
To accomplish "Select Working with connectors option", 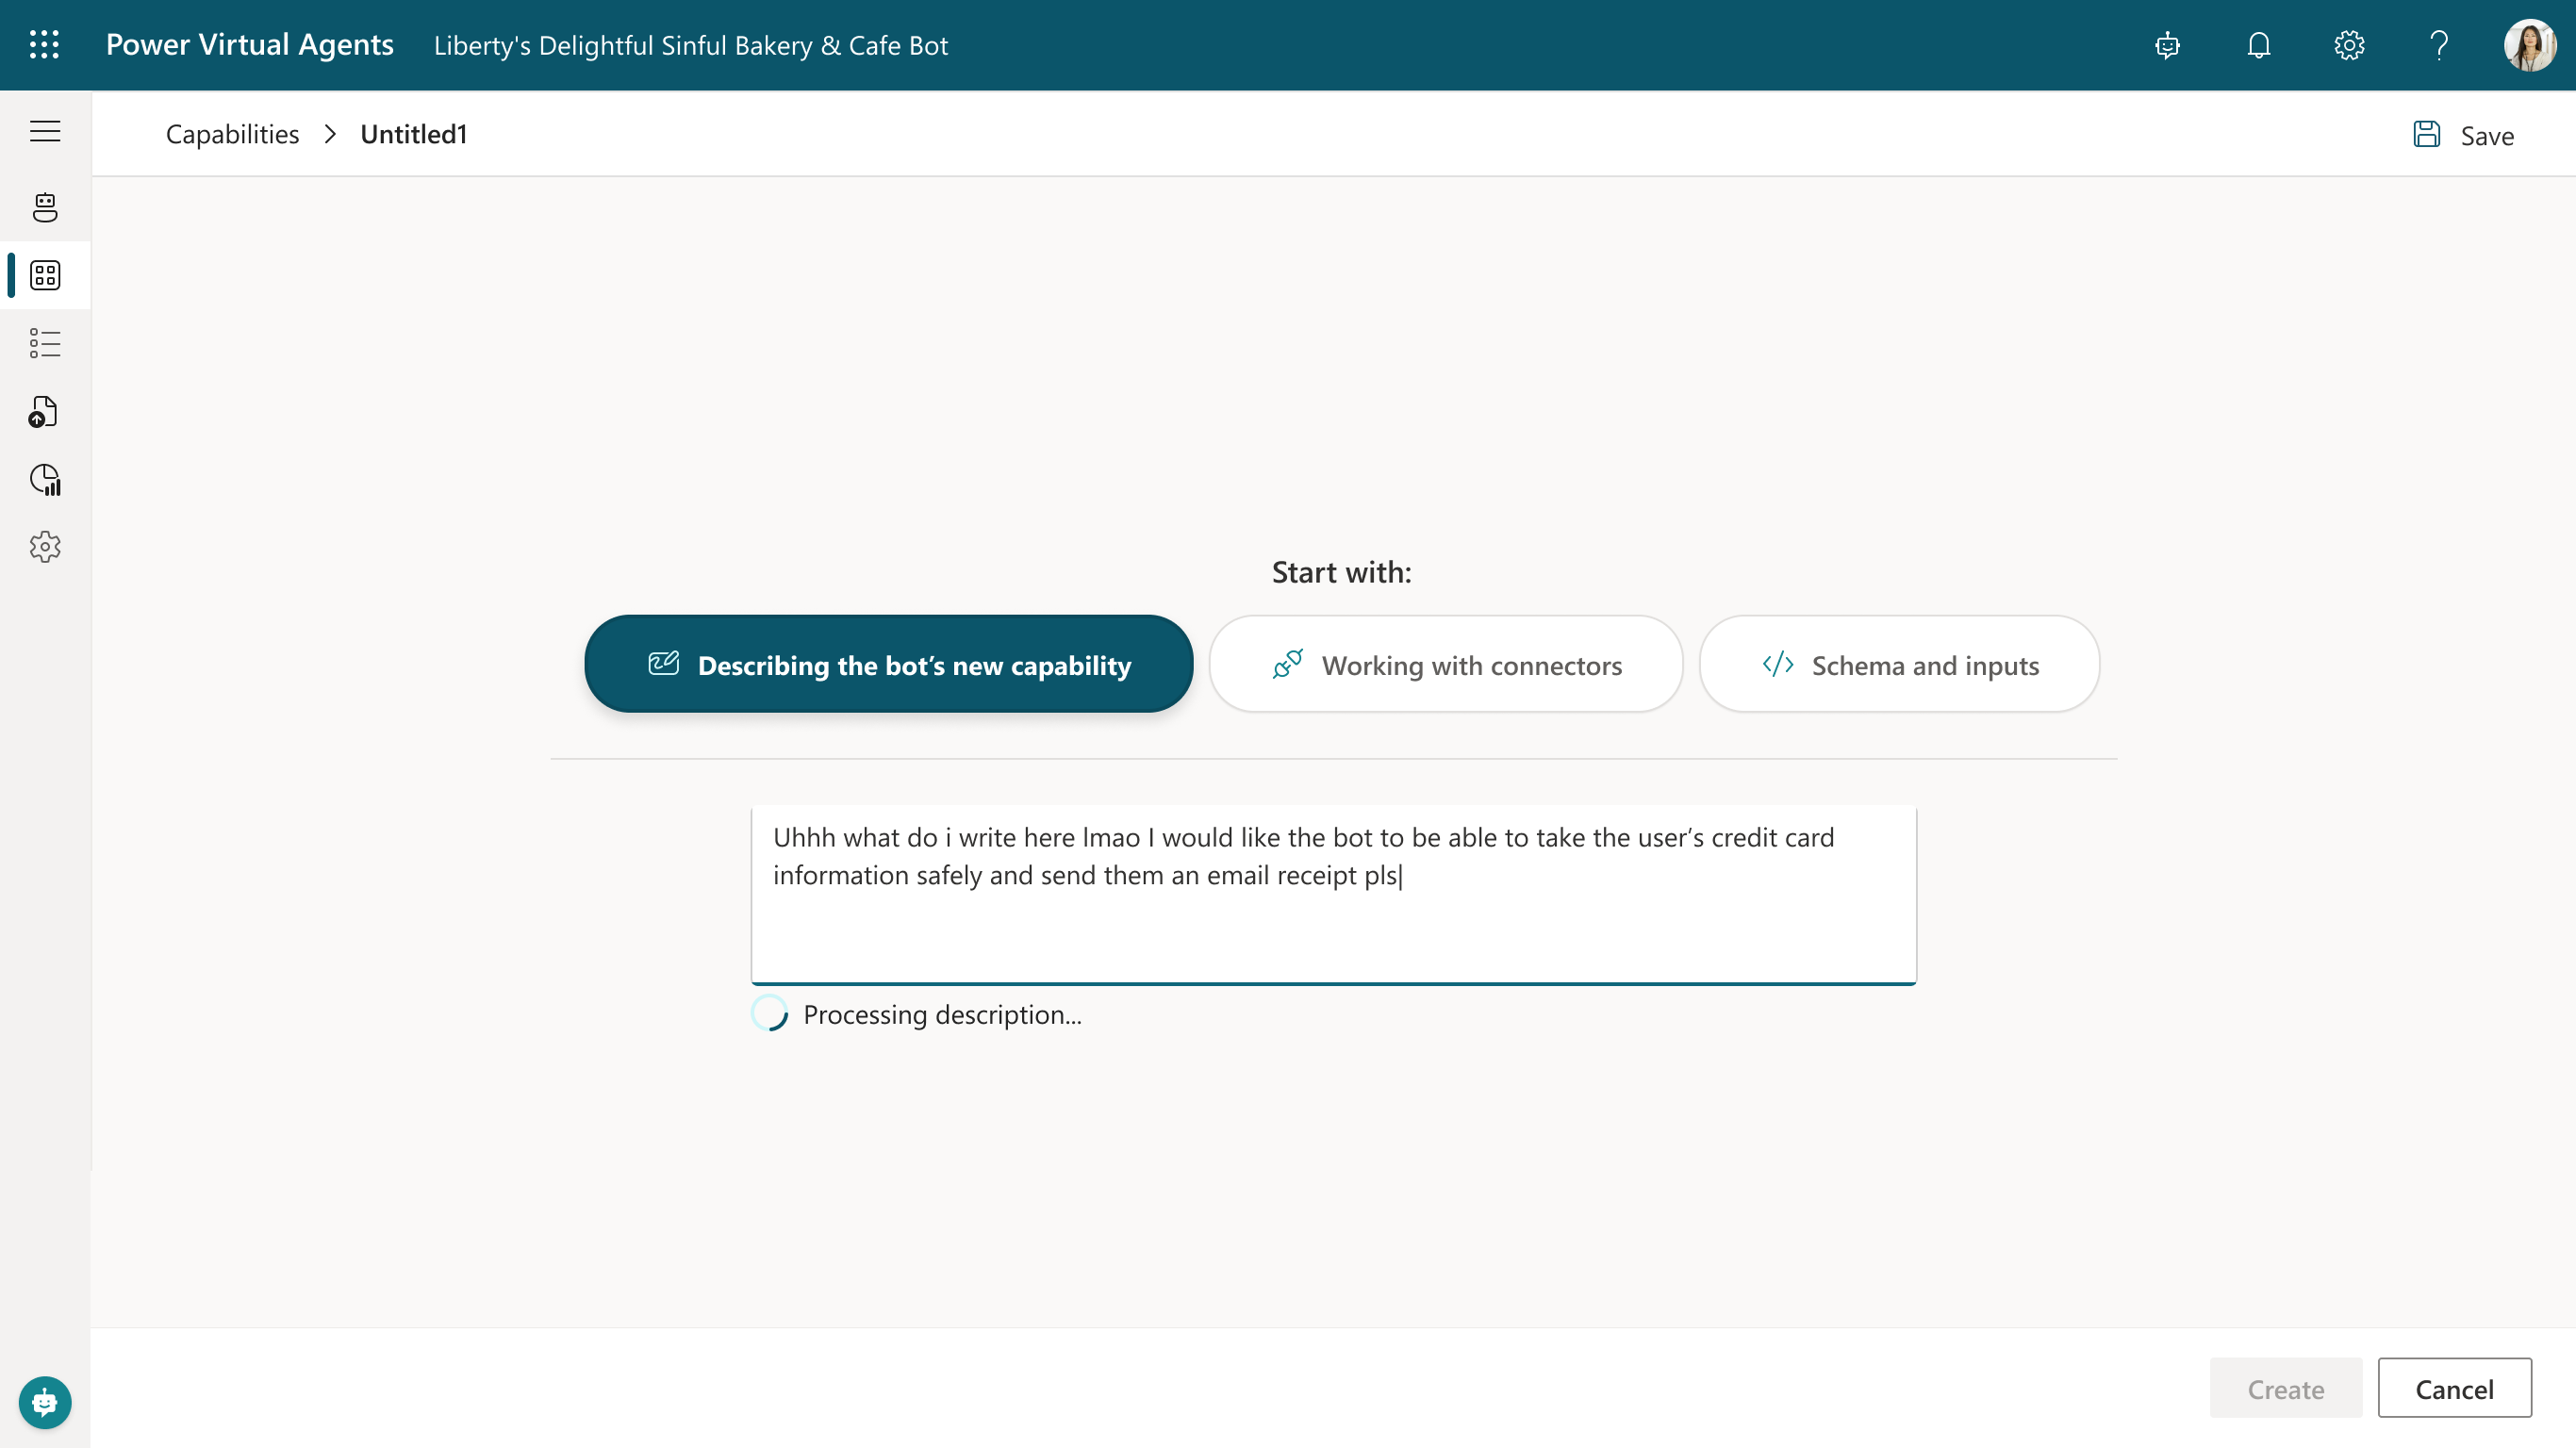I will coord(1445,665).
